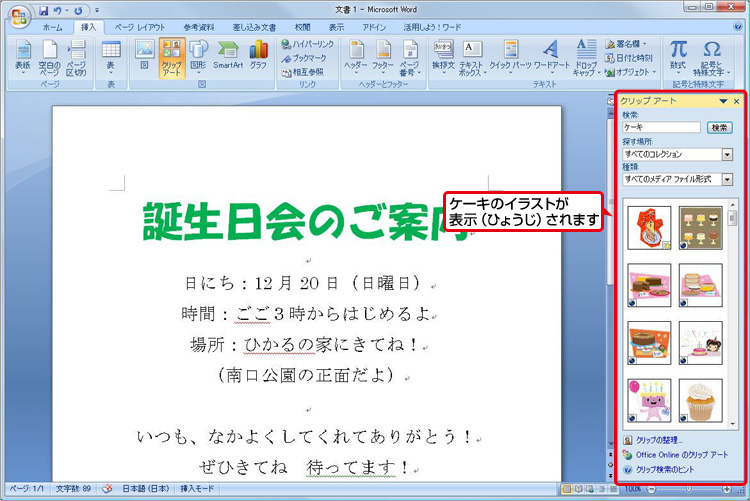750x501 pixels.
Task: Open the Review (校閲) tab
Action: (302, 27)
